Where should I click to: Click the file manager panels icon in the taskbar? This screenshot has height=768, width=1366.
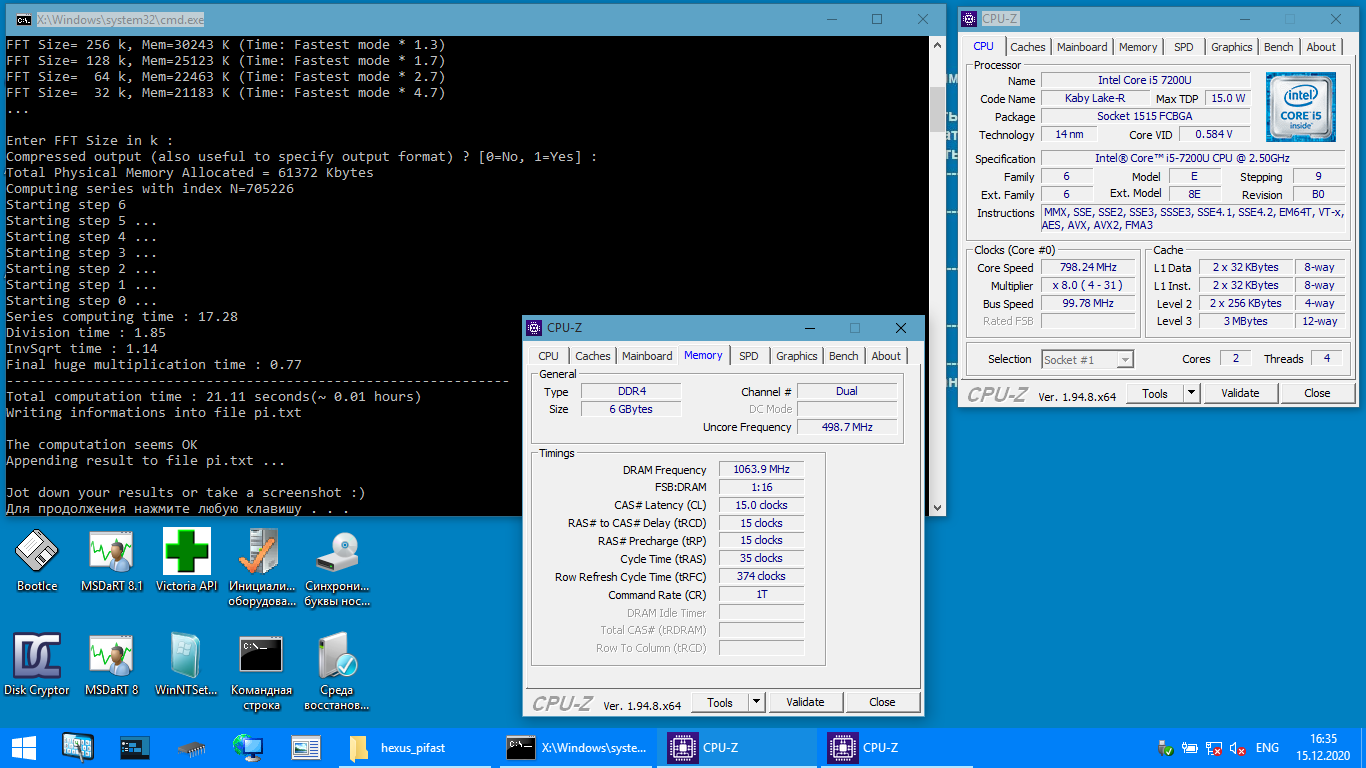click(x=305, y=747)
